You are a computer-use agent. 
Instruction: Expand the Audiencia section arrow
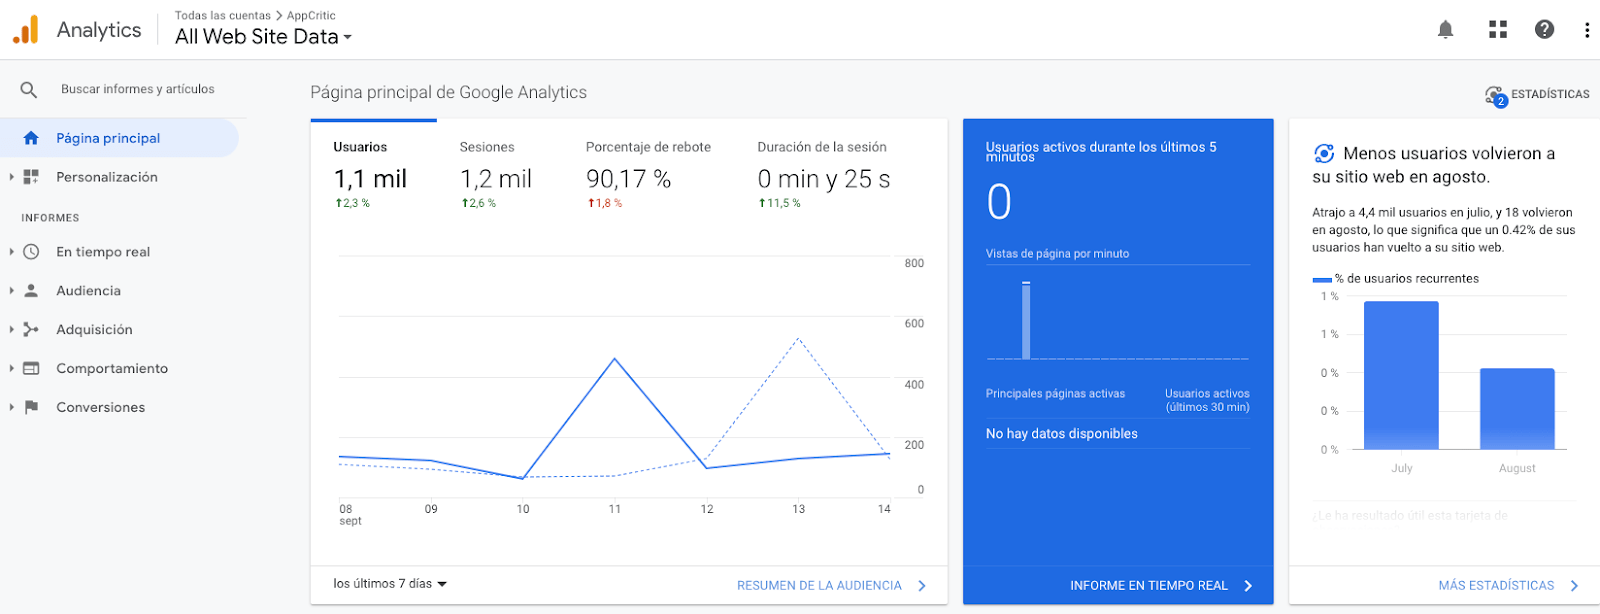click(11, 290)
